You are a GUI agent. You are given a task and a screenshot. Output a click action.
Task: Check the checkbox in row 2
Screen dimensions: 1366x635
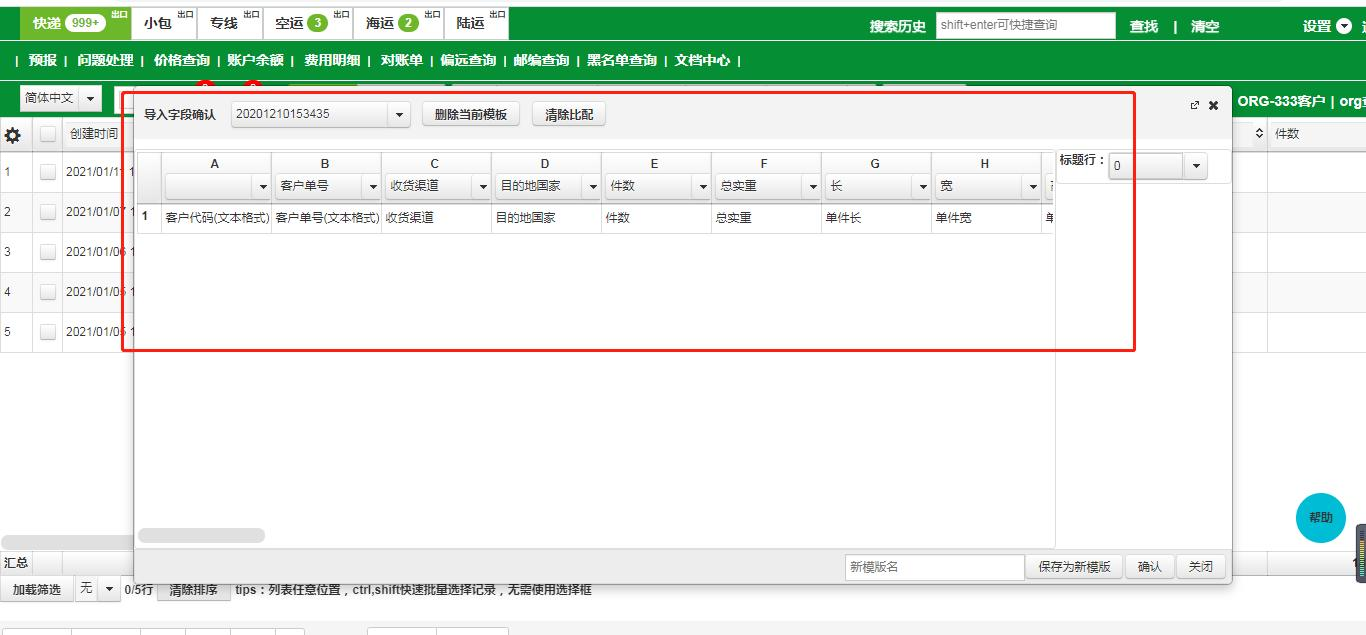click(48, 212)
